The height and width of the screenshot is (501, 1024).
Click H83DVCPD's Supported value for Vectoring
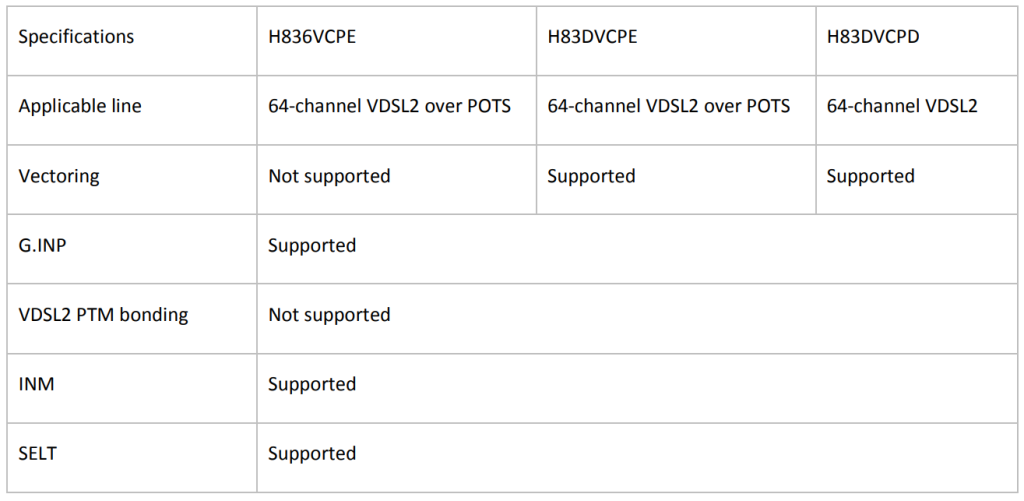point(870,176)
